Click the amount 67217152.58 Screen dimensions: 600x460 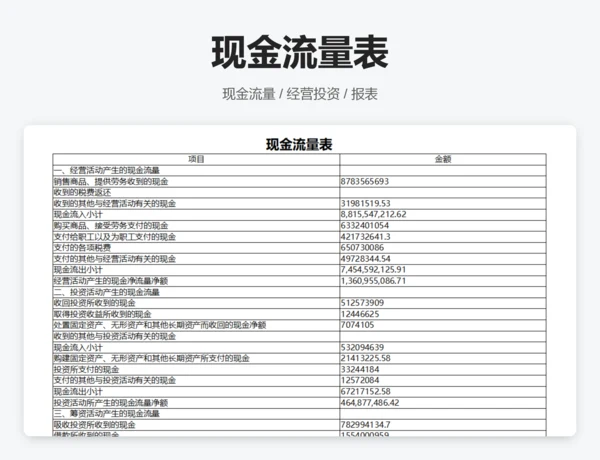365,391
